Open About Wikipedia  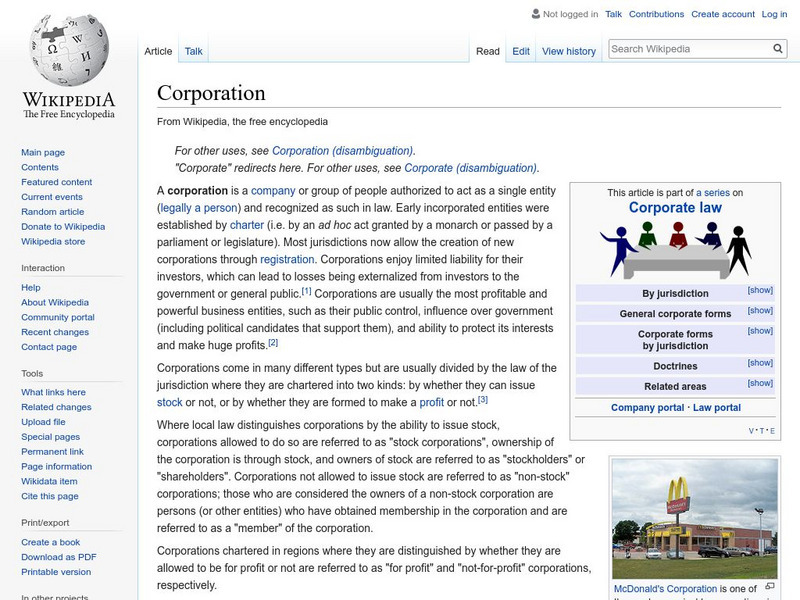55,303
